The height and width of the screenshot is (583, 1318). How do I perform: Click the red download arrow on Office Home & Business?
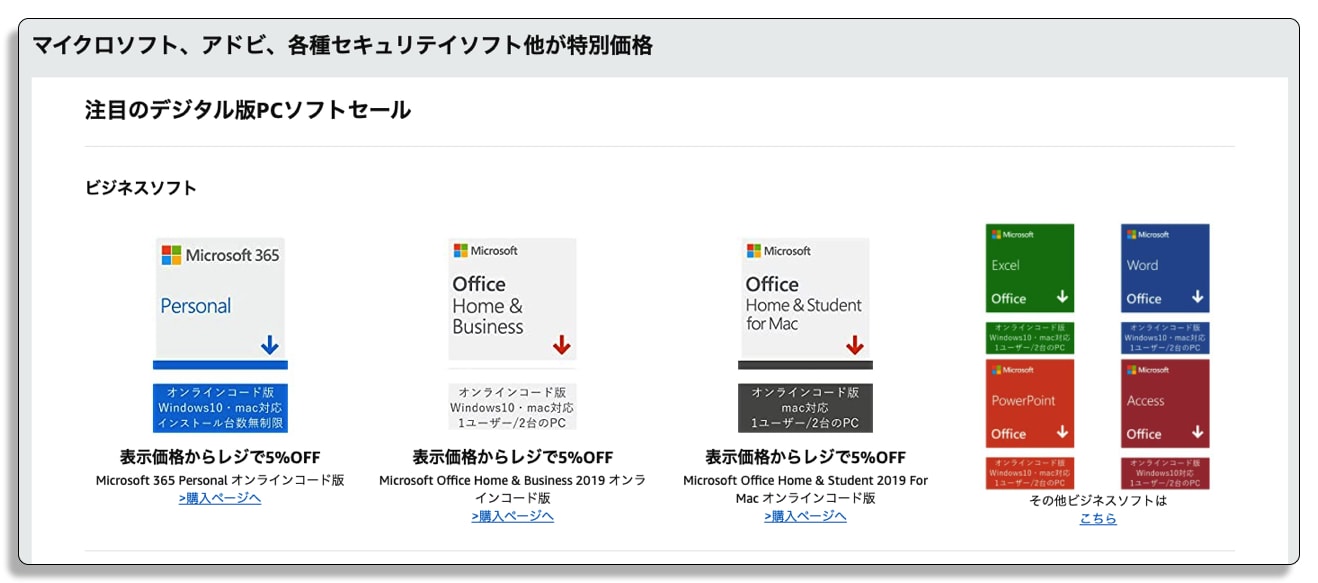561,345
